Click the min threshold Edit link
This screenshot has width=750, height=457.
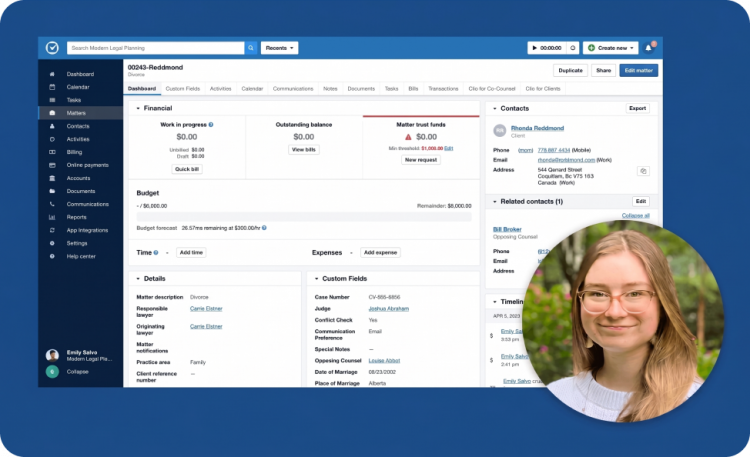tap(449, 148)
